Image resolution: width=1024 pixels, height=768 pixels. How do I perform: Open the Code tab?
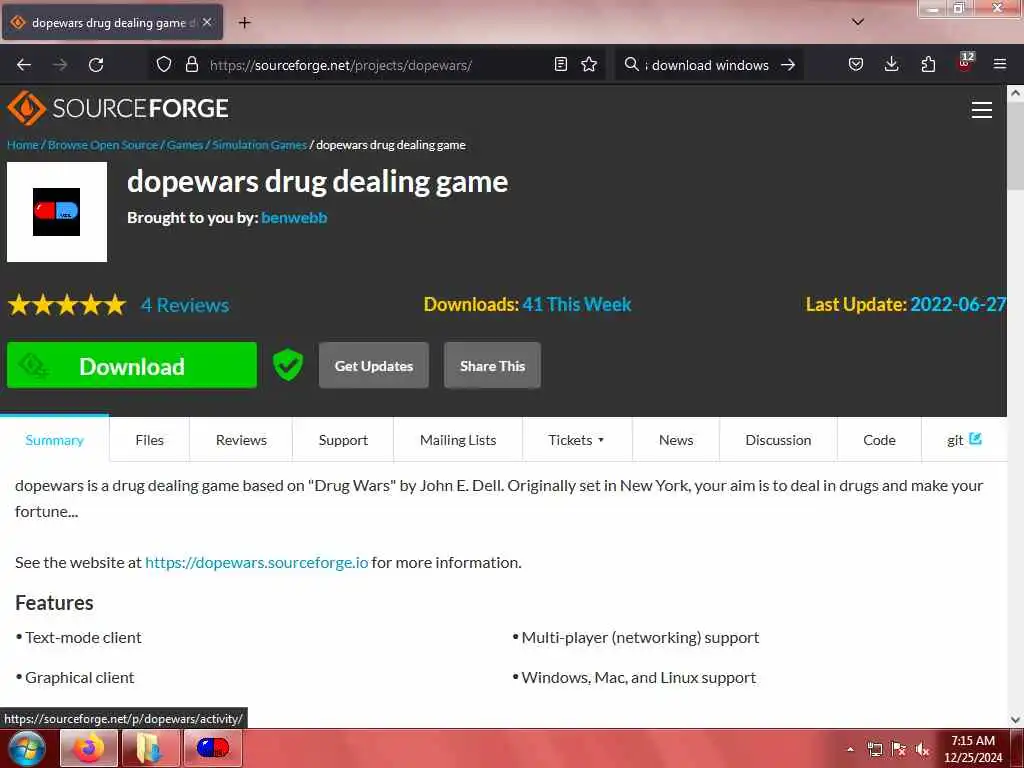pyautogui.click(x=879, y=440)
